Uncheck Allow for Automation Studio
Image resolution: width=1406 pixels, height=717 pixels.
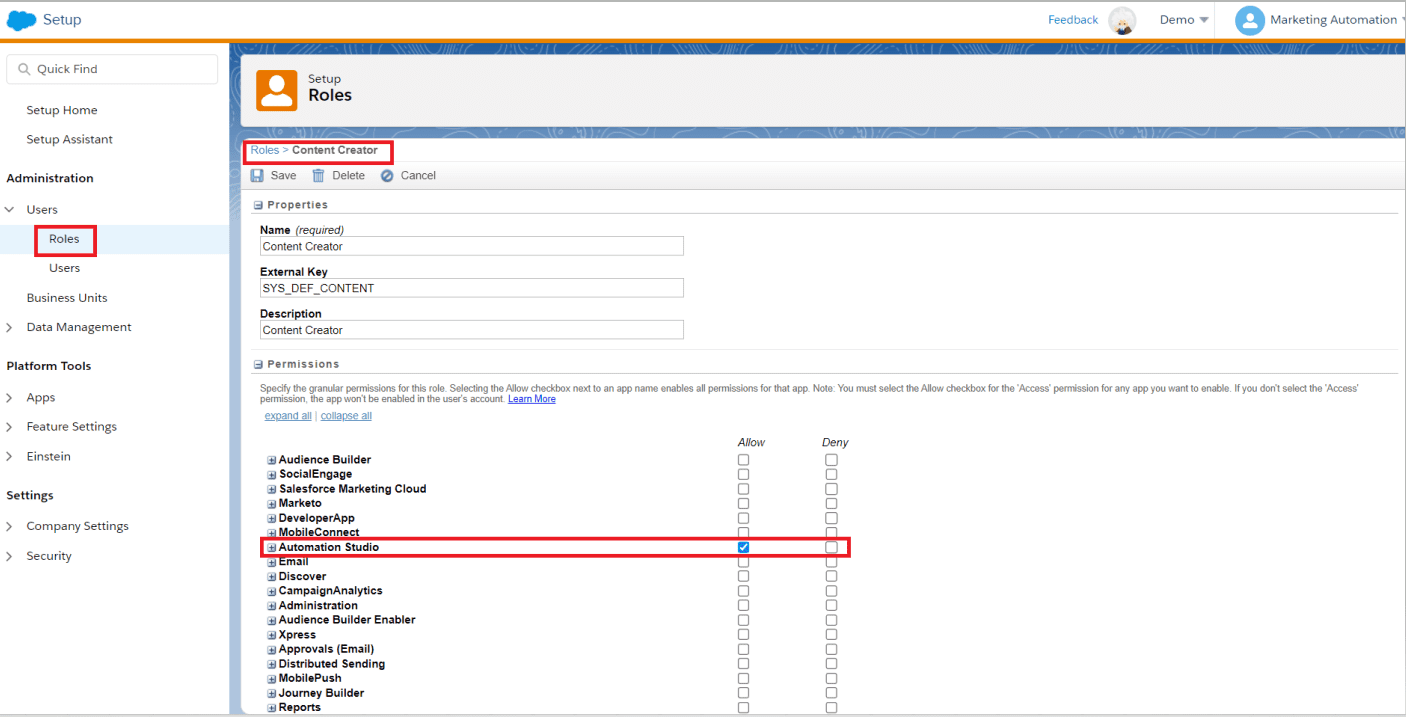(x=743, y=547)
